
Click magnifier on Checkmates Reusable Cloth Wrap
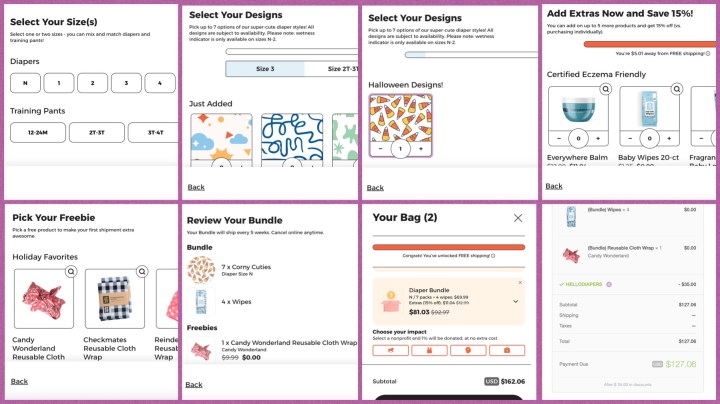click(142, 271)
